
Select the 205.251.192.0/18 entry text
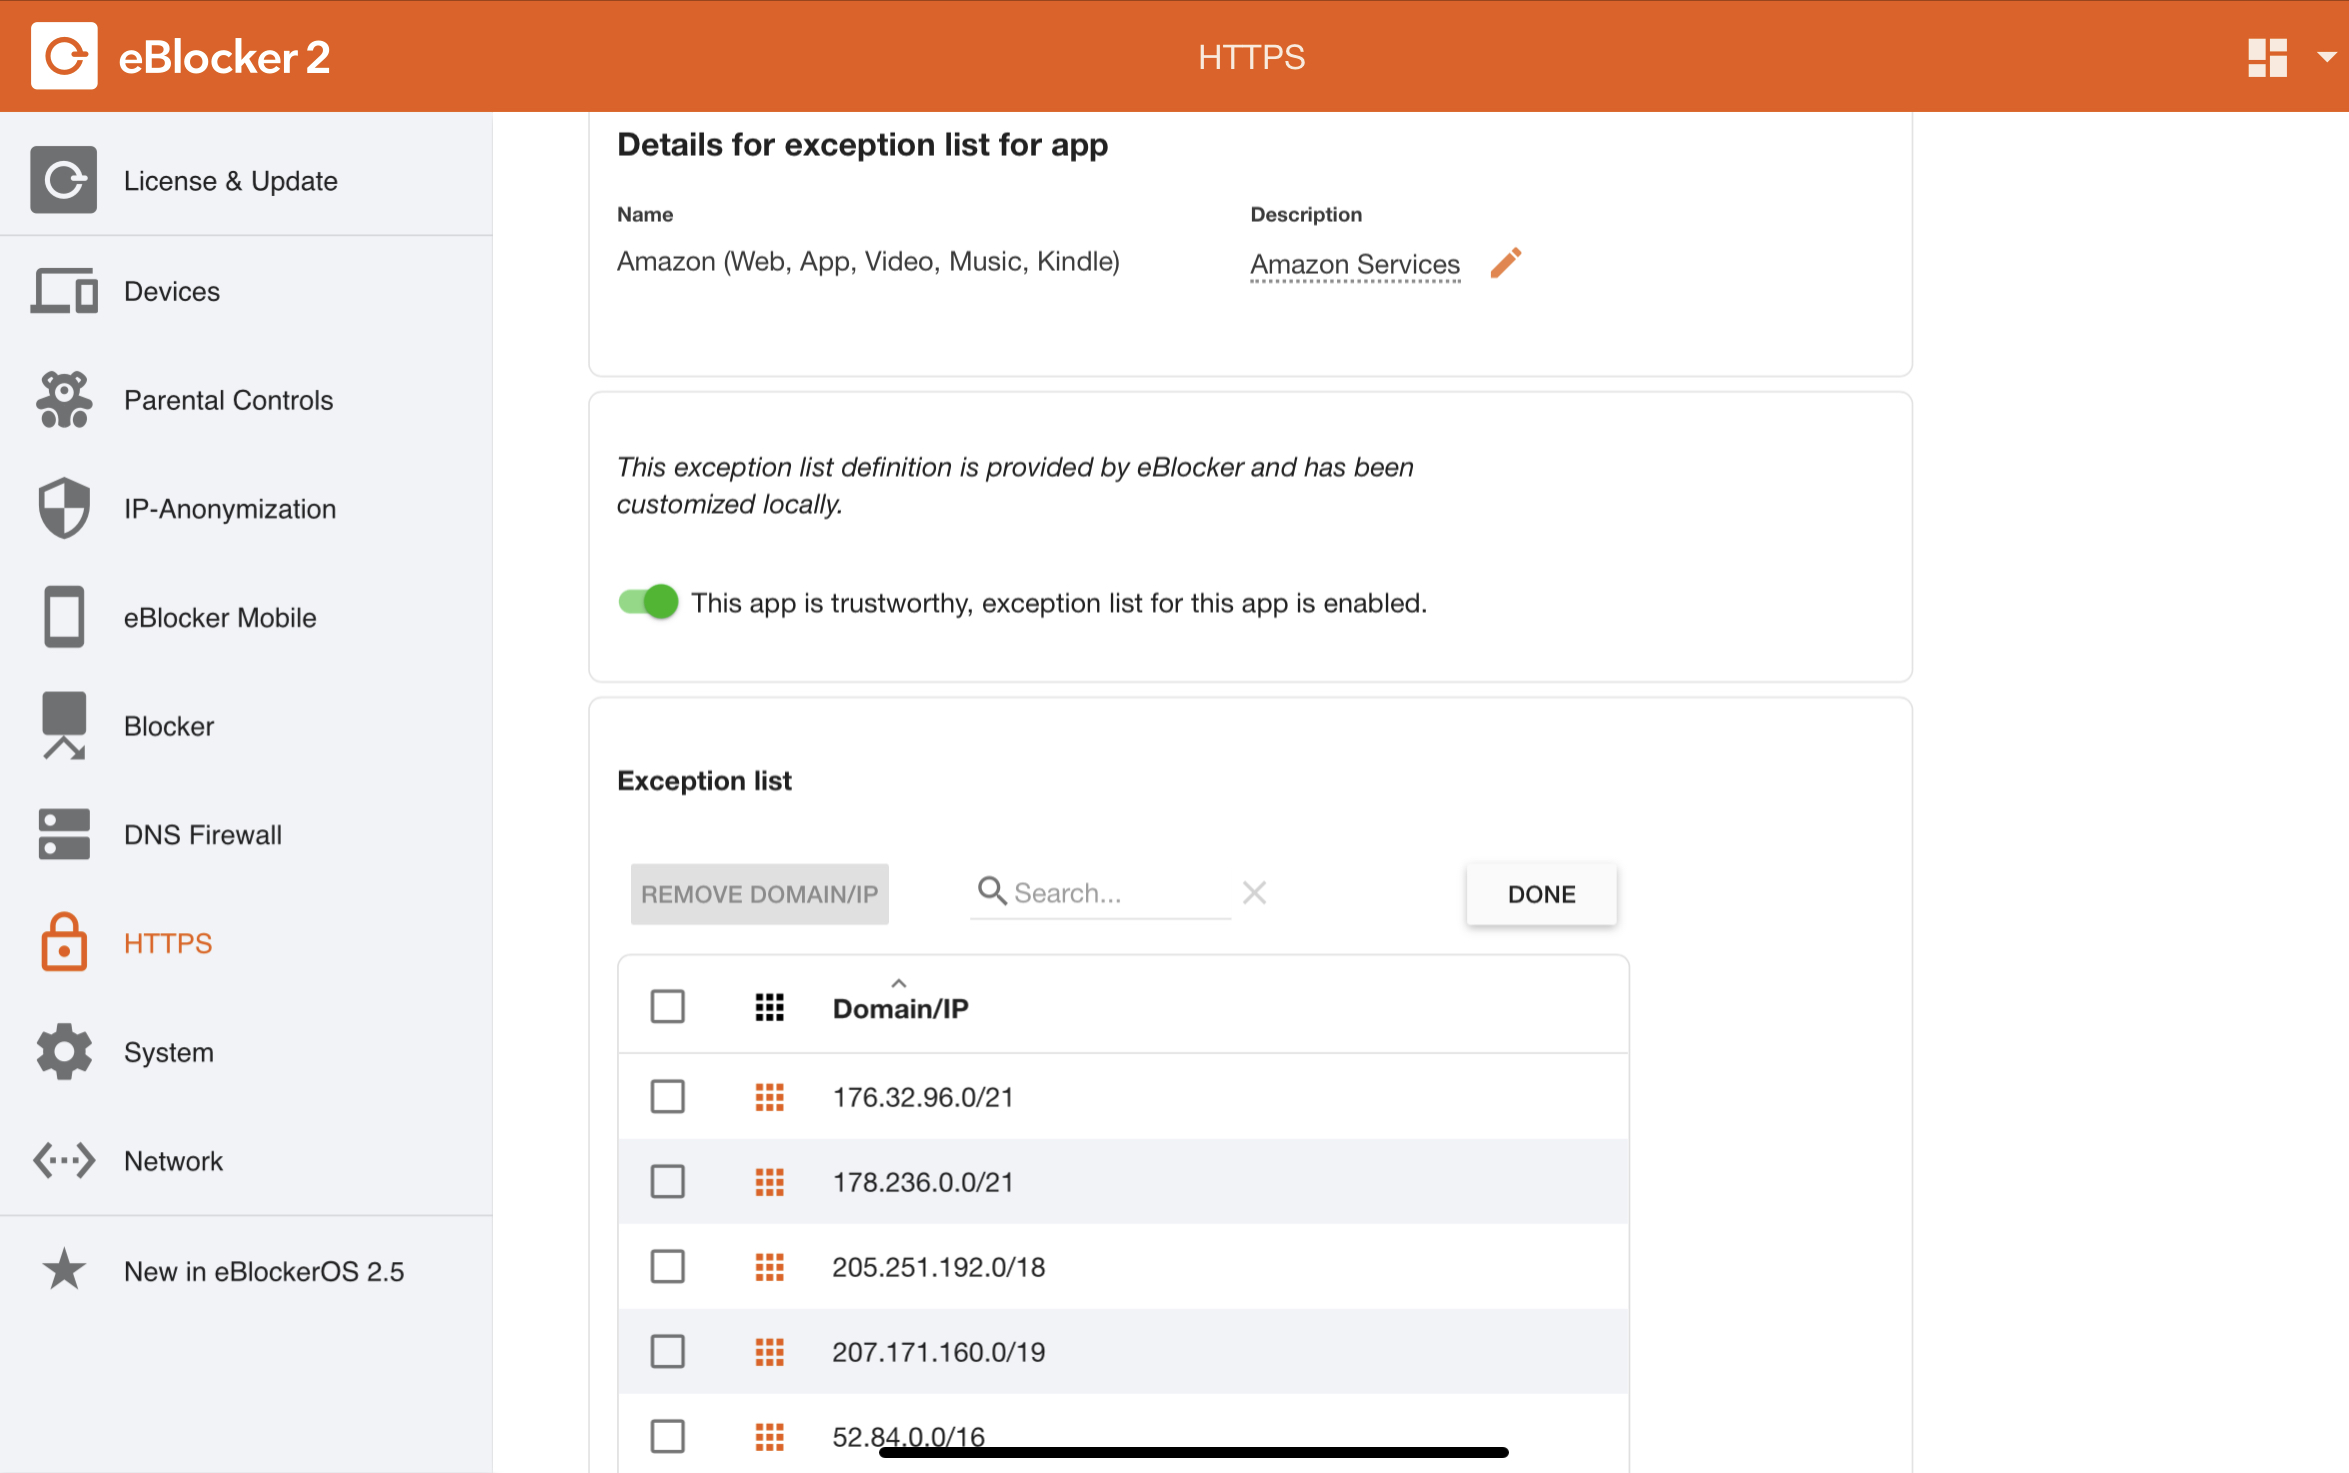[x=939, y=1267]
